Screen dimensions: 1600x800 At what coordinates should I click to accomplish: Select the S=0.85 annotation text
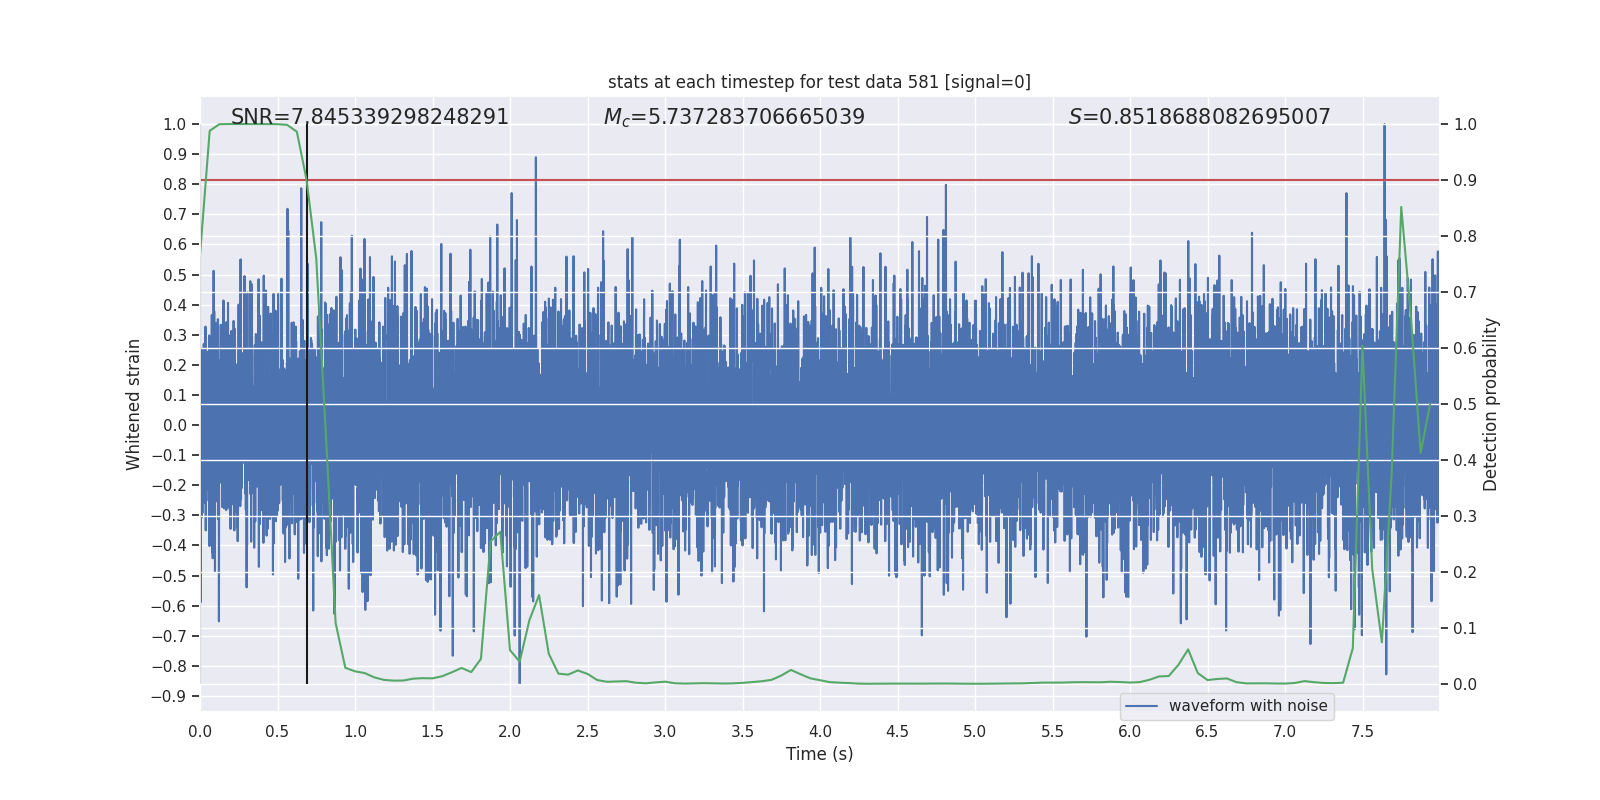click(x=1199, y=117)
